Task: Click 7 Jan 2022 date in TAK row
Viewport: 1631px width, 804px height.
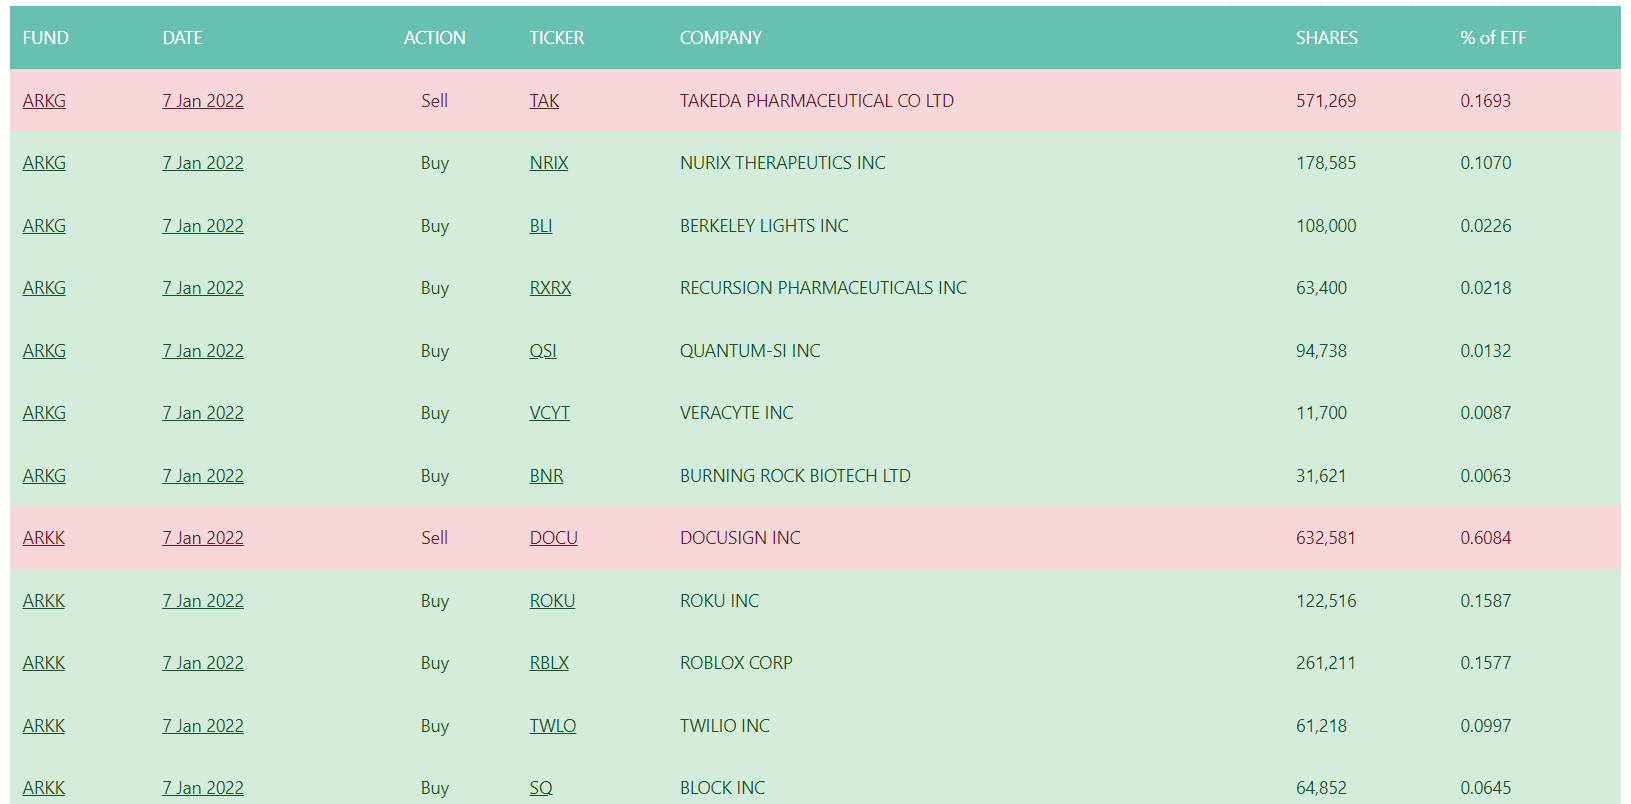Action: 203,101
